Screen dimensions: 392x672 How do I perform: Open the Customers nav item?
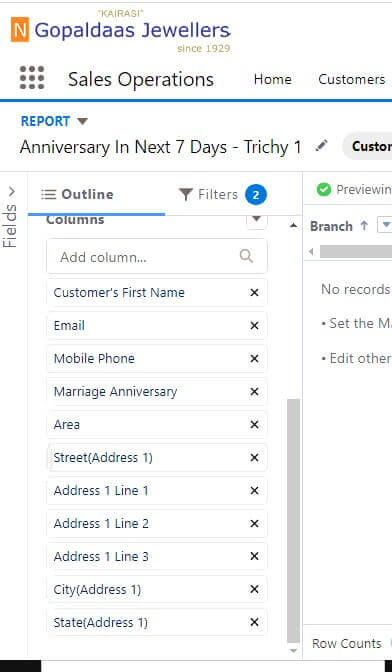point(352,79)
